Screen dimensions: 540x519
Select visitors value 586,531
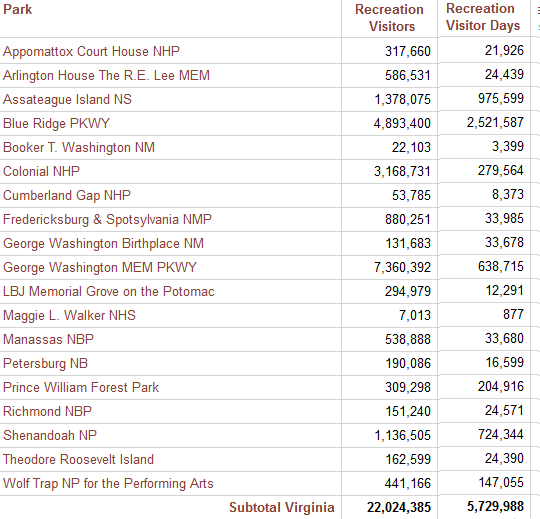click(x=408, y=75)
